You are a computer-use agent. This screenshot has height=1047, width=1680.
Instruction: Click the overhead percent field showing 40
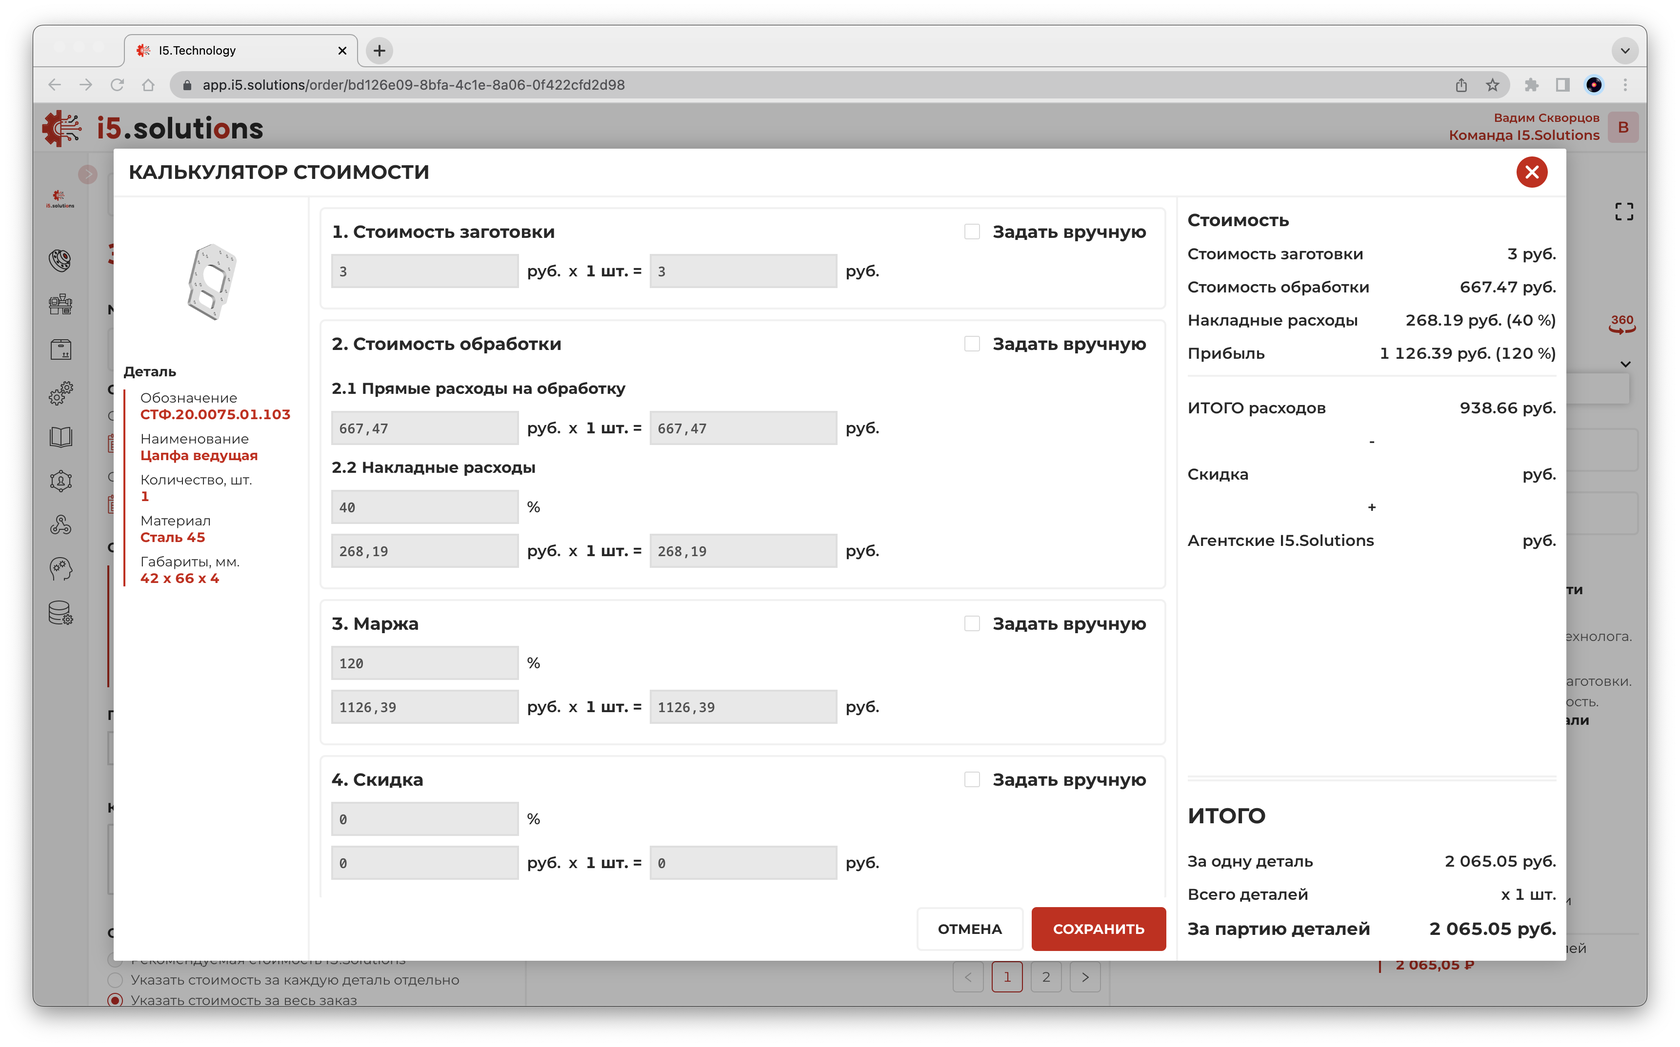425,507
